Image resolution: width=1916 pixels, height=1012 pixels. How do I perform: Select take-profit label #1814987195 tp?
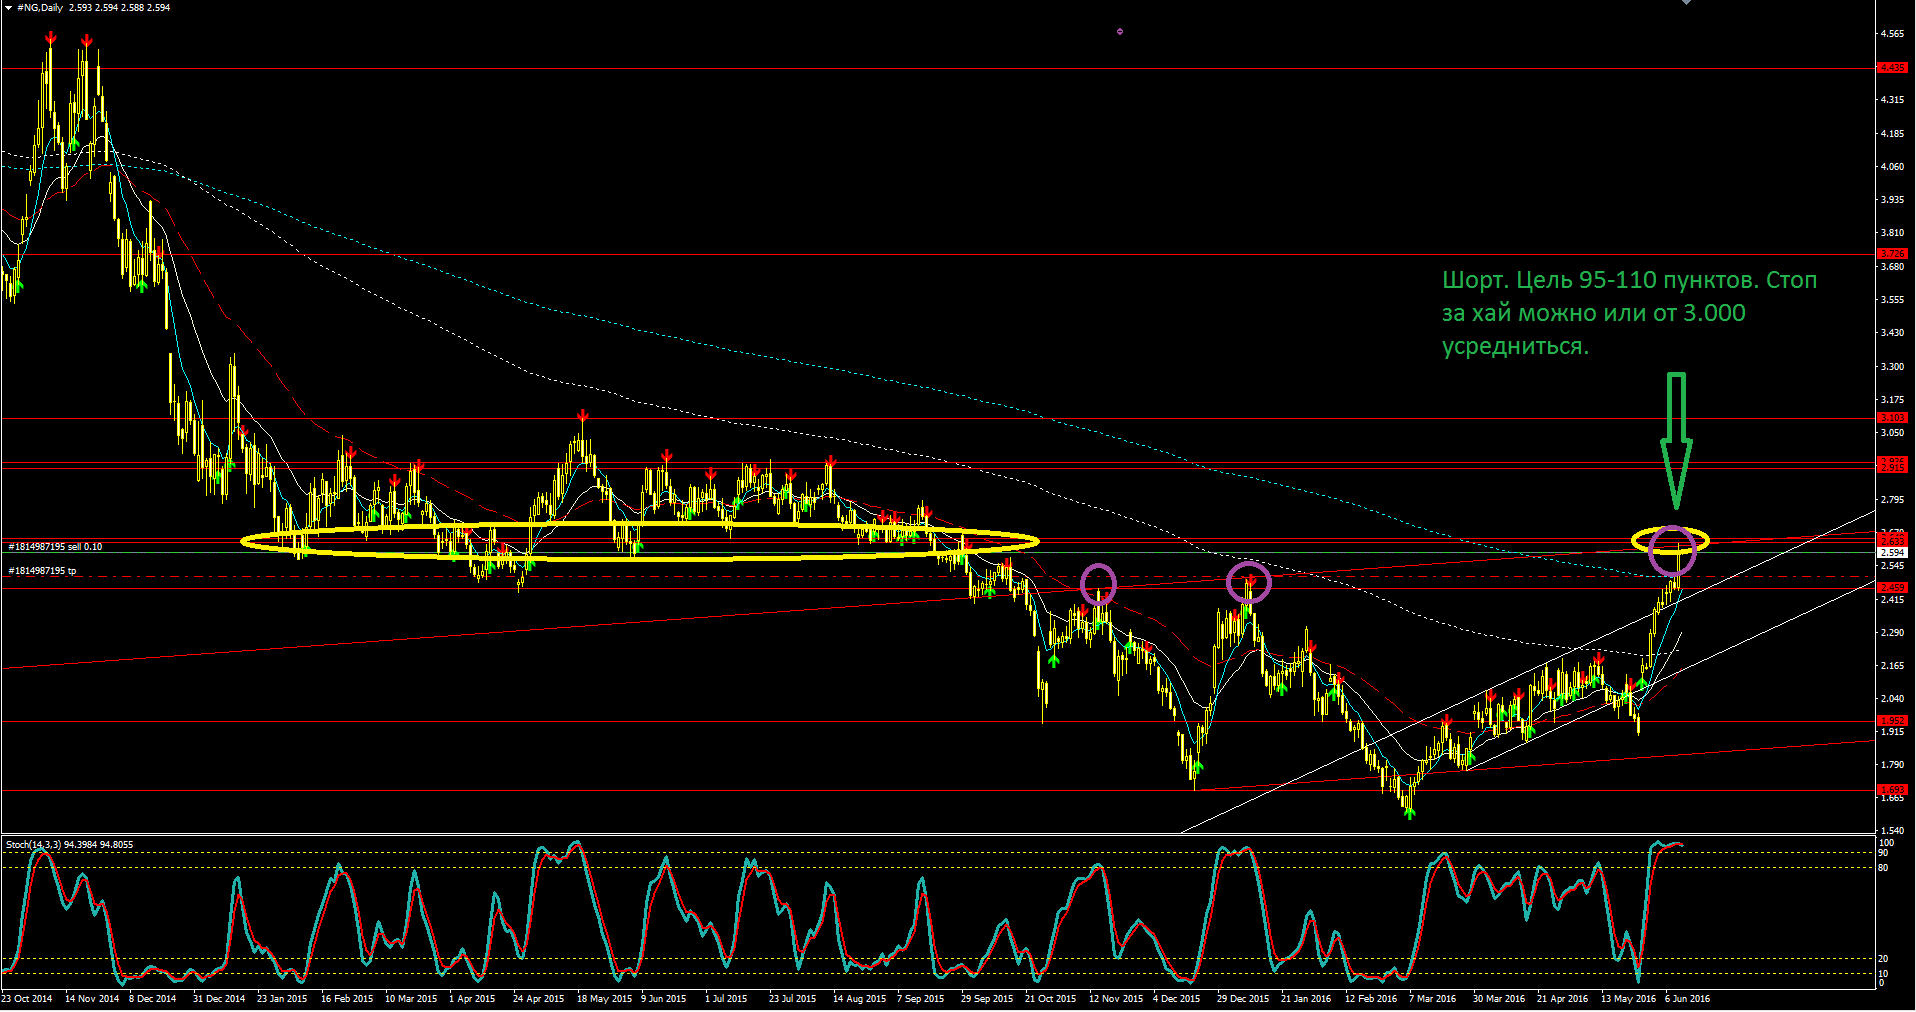[43, 571]
